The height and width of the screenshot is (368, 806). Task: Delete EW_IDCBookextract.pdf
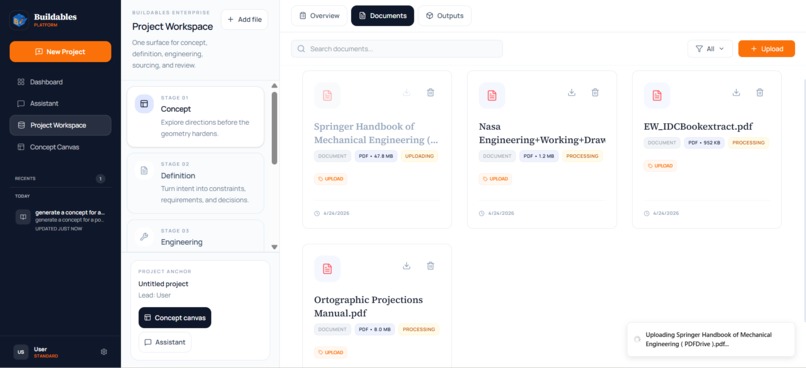(x=760, y=93)
